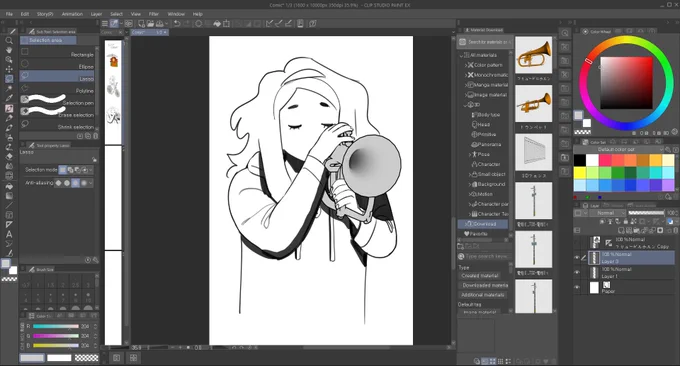Image resolution: width=680 pixels, height=366 pixels.
Task: Open the File menu
Action: (9, 14)
